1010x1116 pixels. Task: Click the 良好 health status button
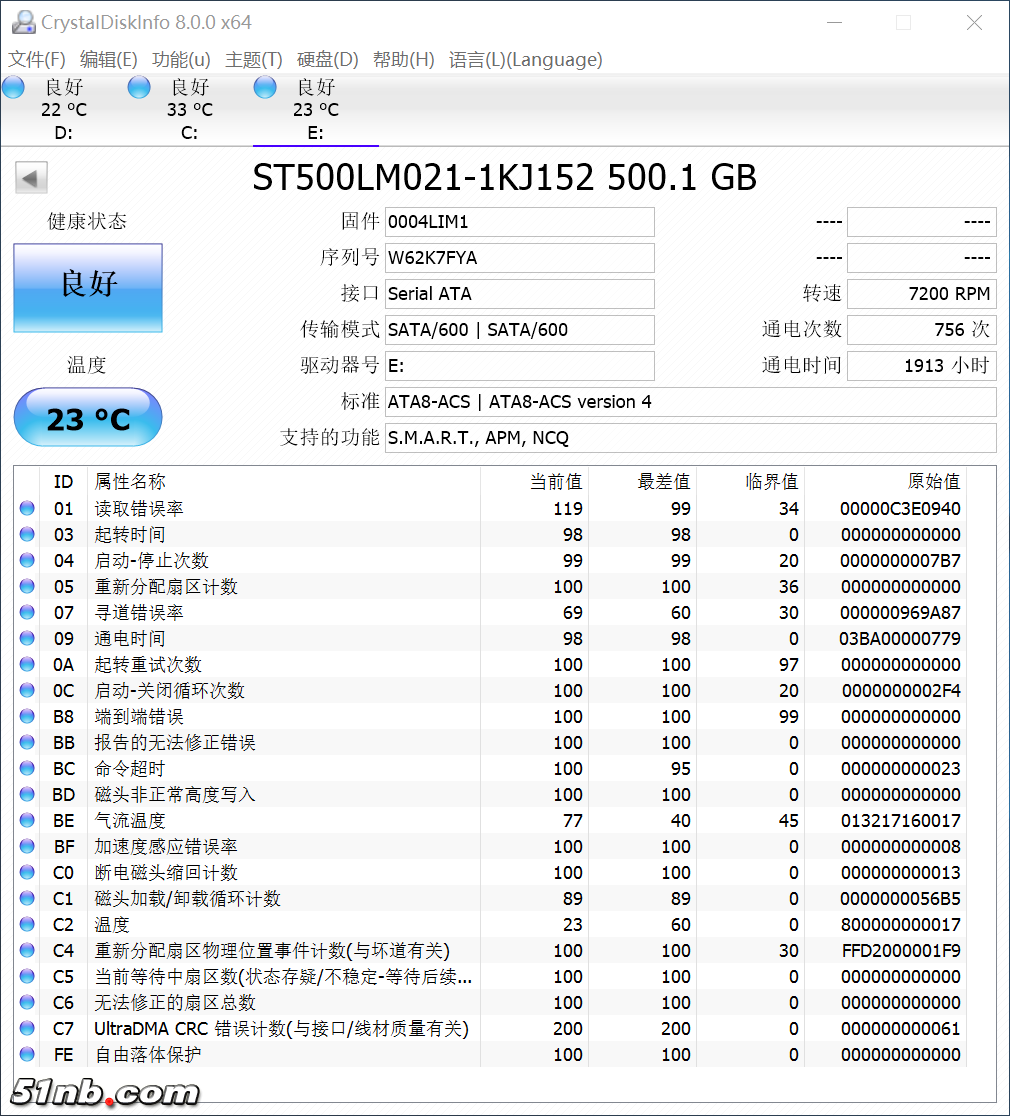[x=87, y=288]
